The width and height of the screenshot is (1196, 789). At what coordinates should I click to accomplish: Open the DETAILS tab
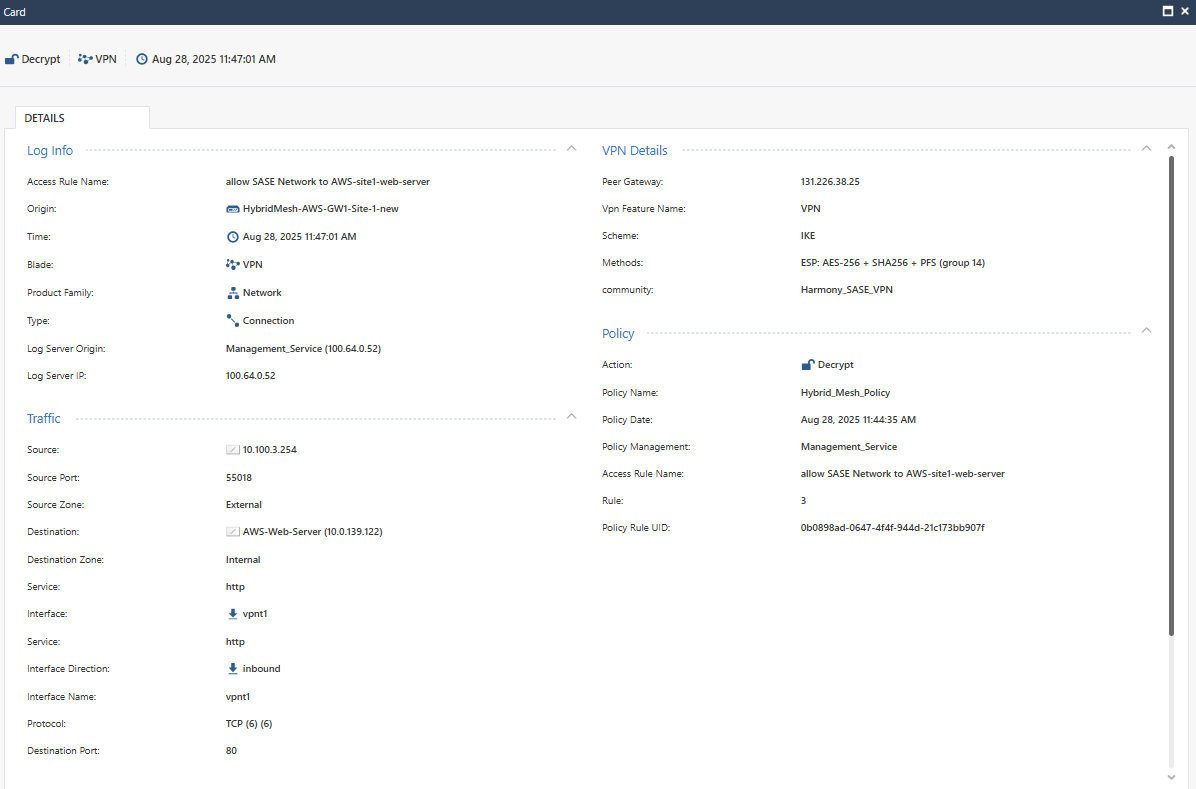click(45, 118)
